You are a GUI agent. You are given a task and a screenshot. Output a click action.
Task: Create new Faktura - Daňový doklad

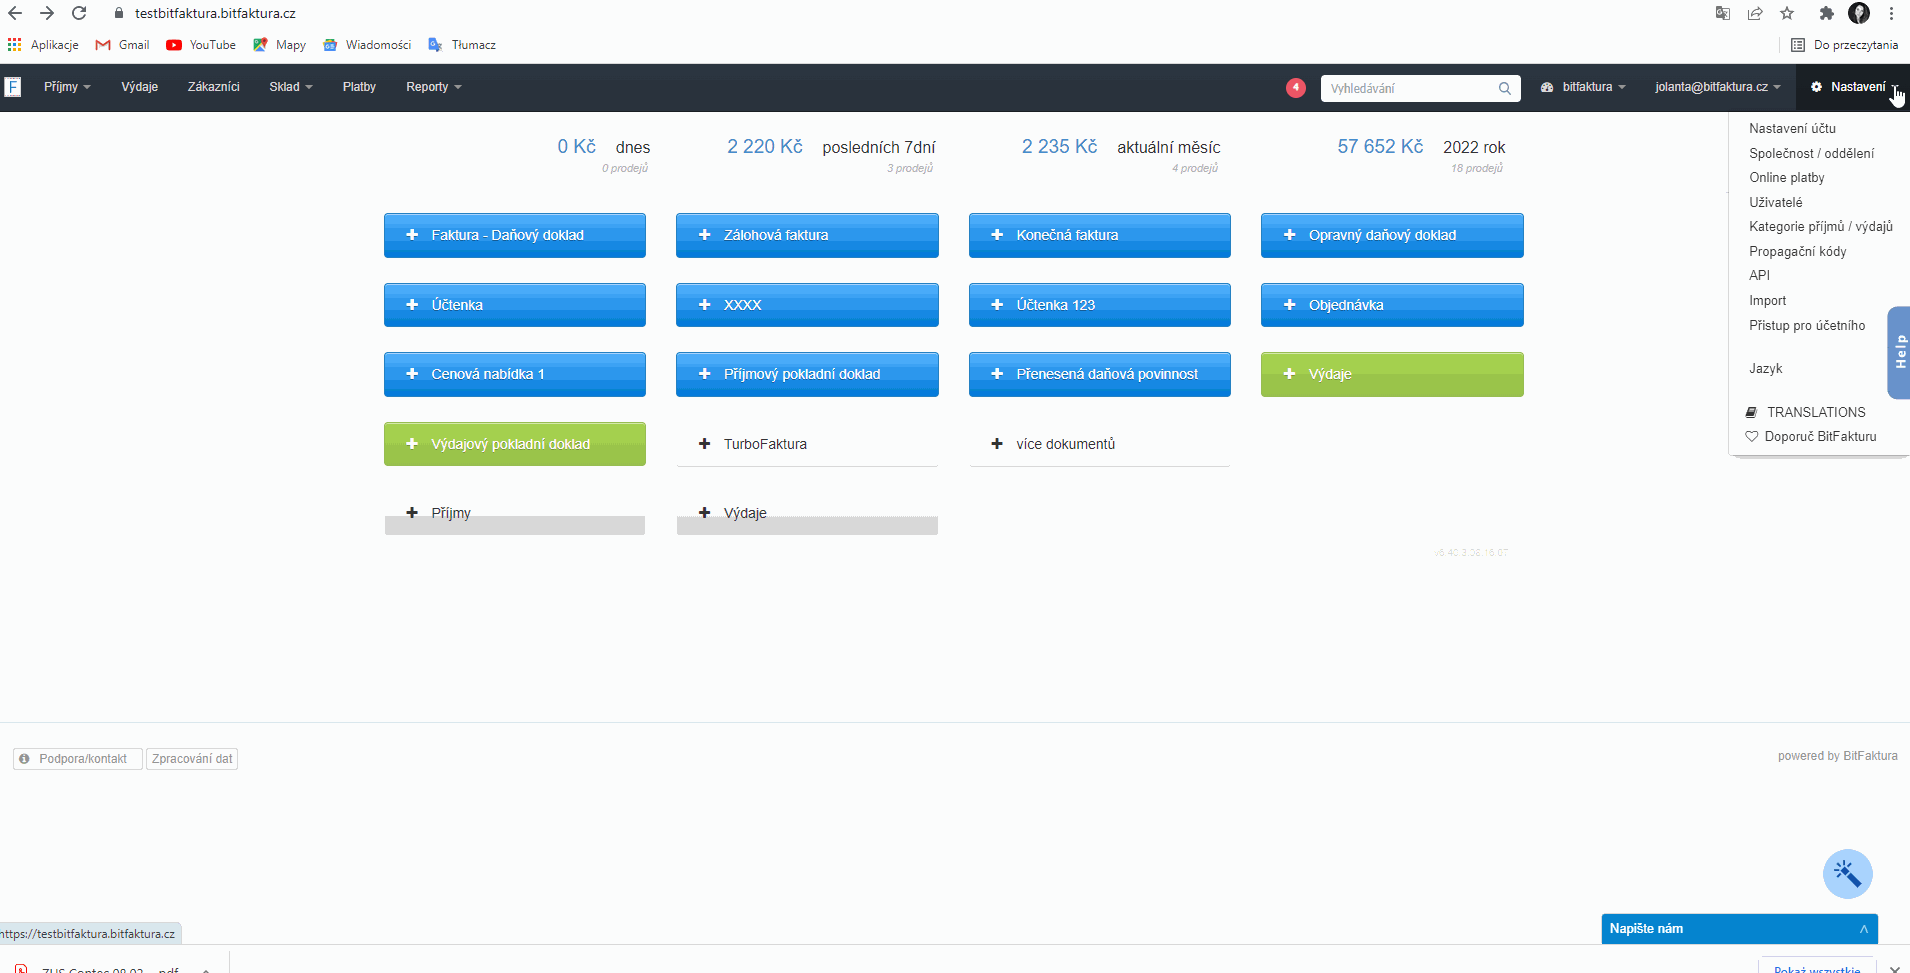pyautogui.click(x=515, y=235)
